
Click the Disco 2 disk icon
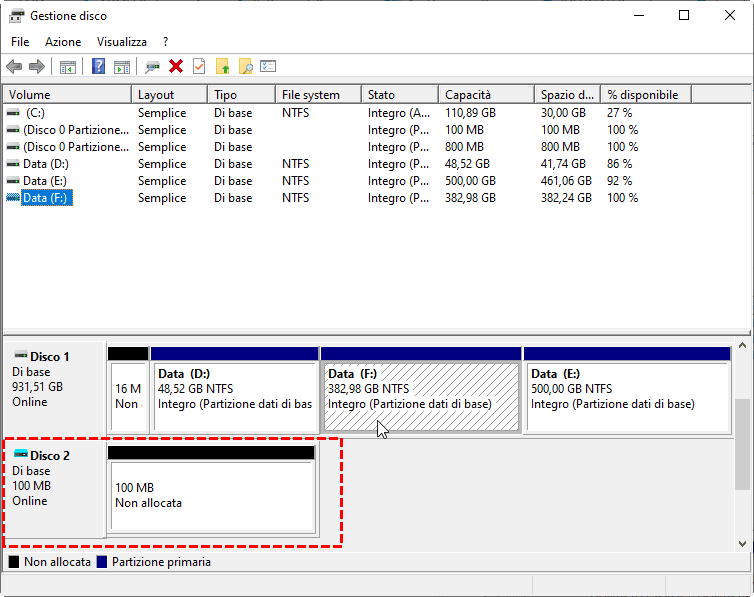point(21,453)
